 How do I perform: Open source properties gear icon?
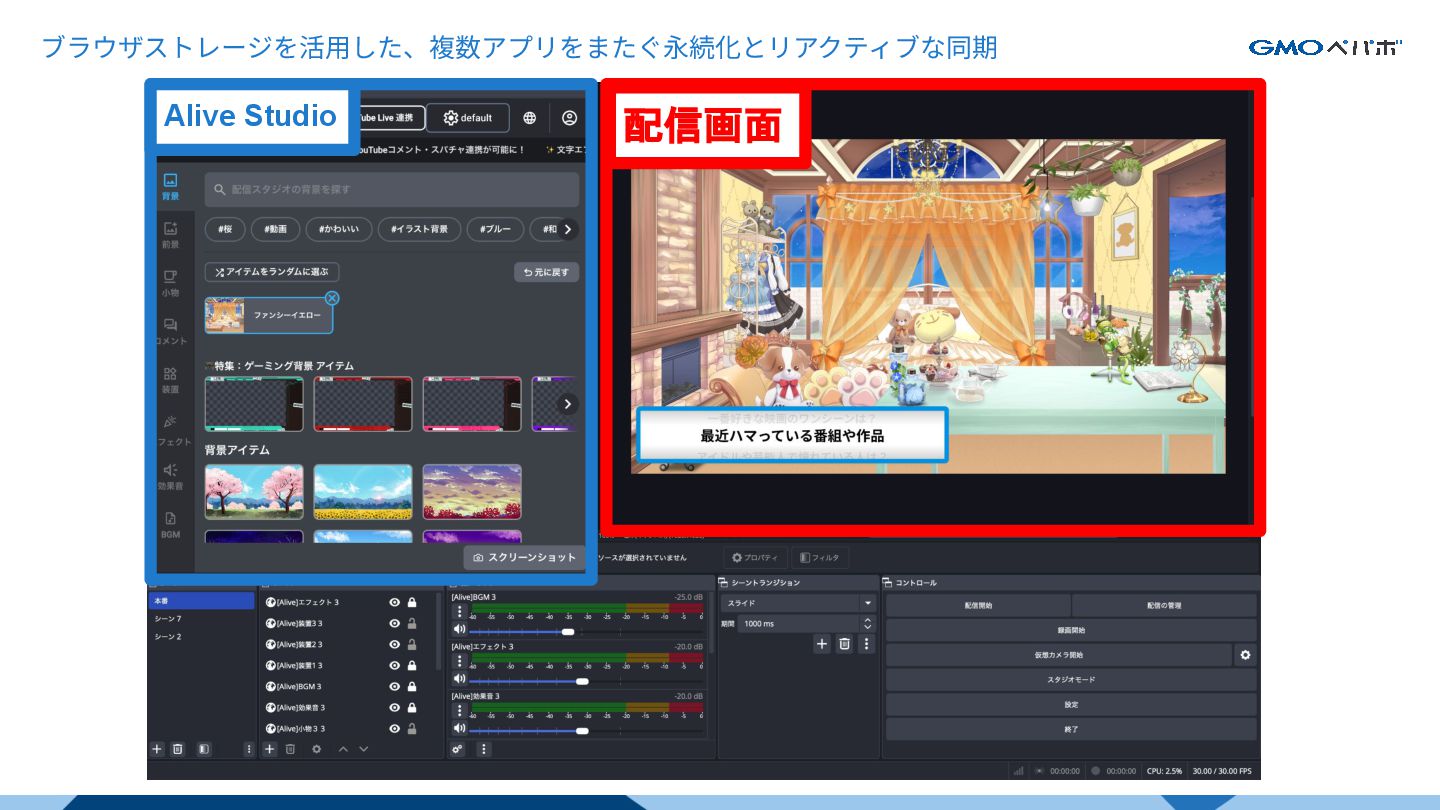317,749
